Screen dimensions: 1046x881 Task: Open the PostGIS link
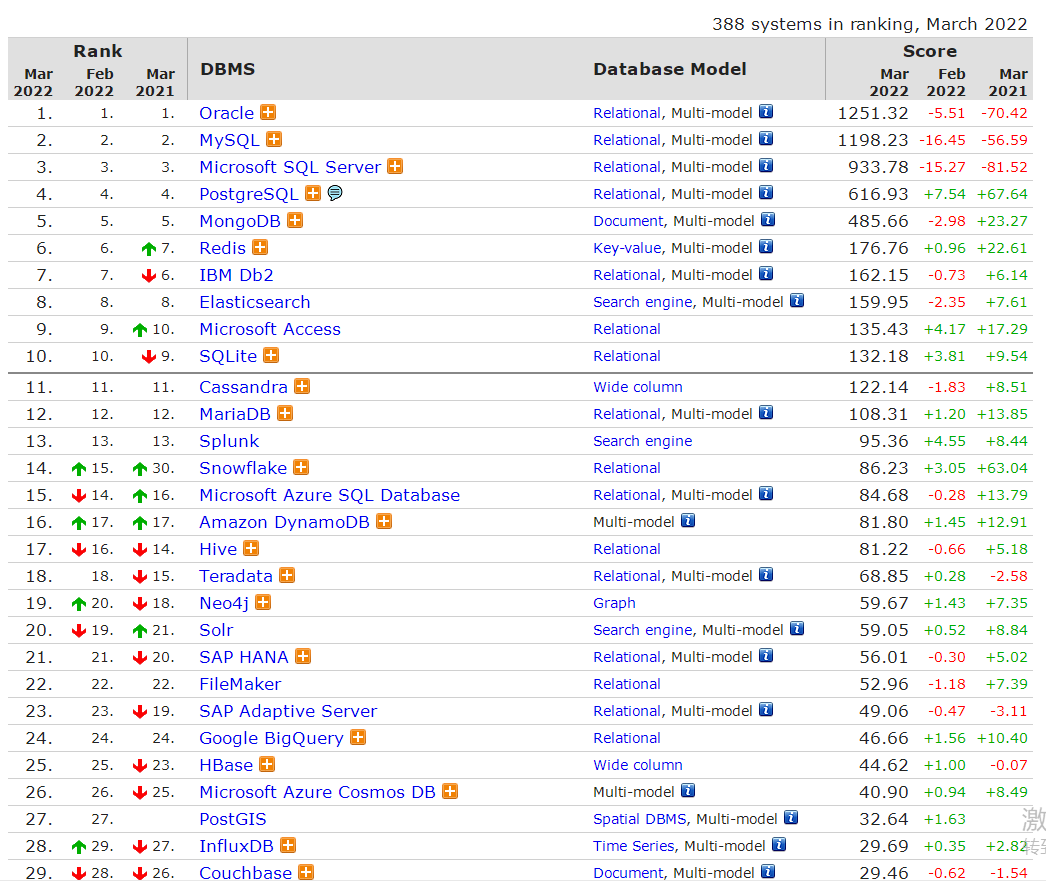(x=233, y=820)
